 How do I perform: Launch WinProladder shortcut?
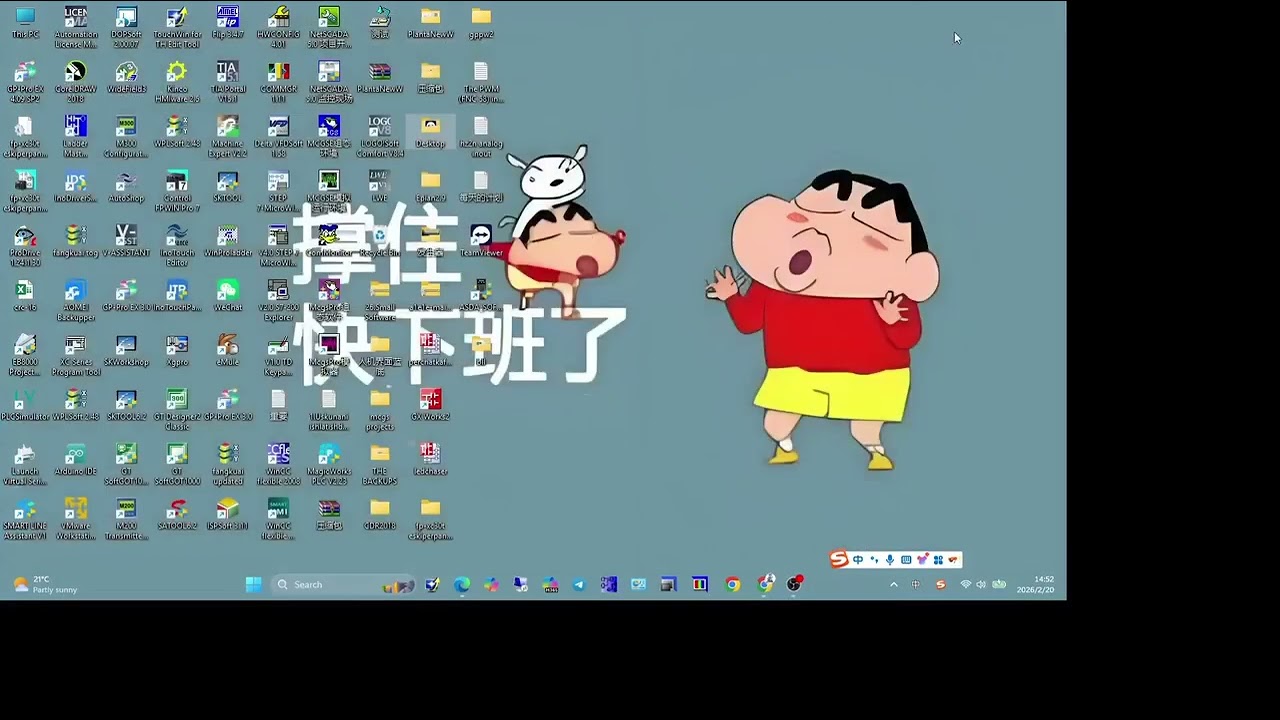(227, 242)
